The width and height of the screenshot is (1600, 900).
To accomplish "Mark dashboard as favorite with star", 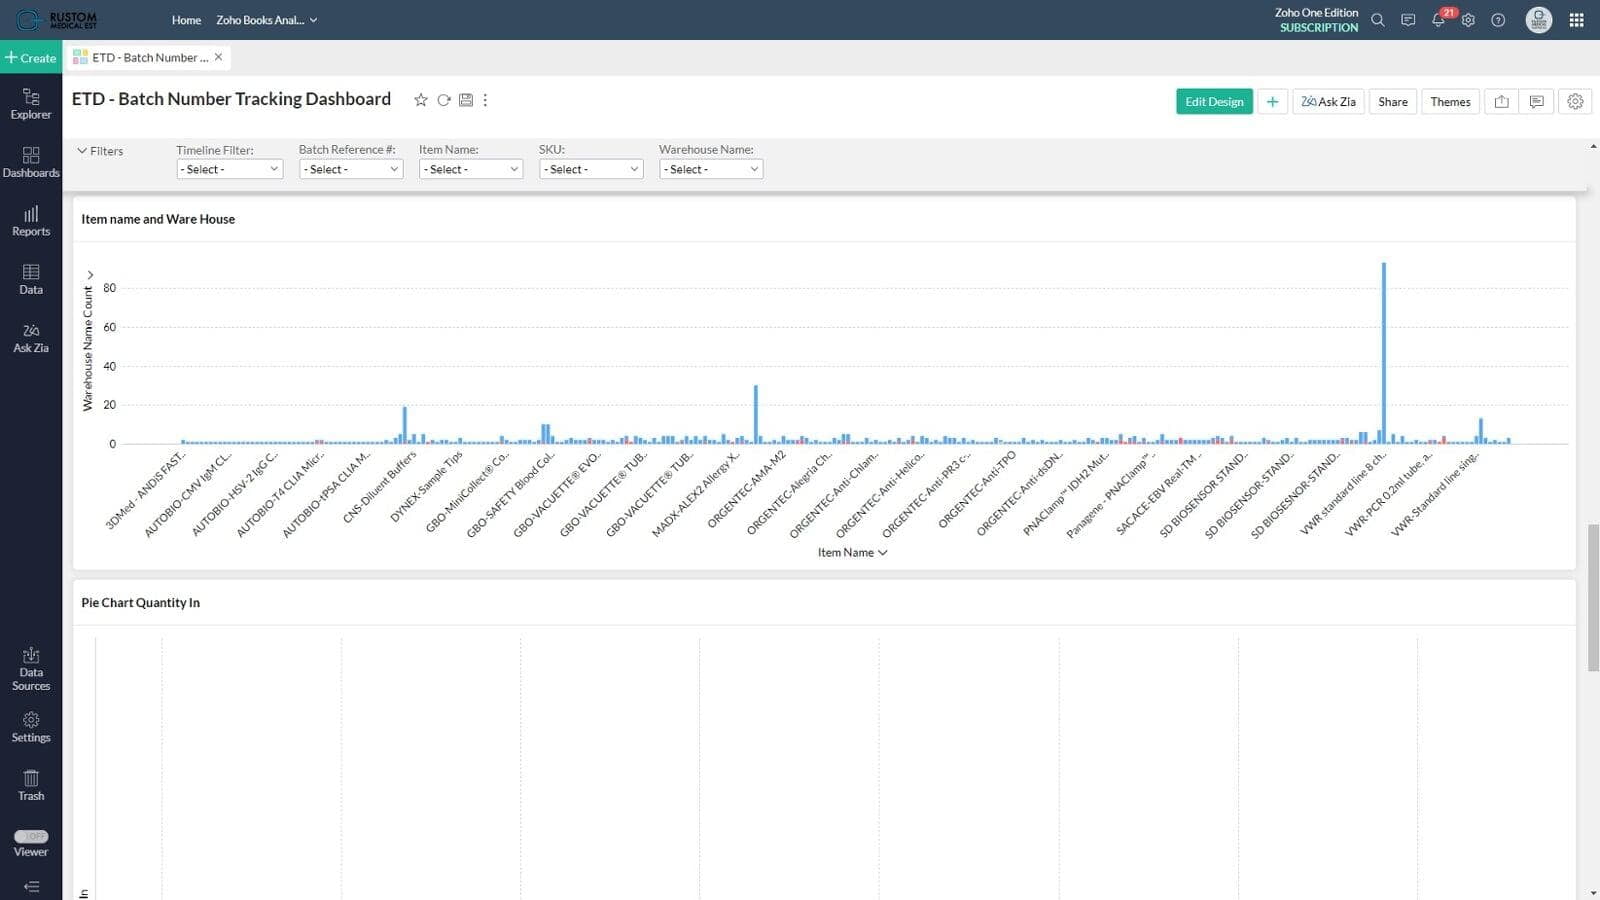I will click(x=421, y=100).
